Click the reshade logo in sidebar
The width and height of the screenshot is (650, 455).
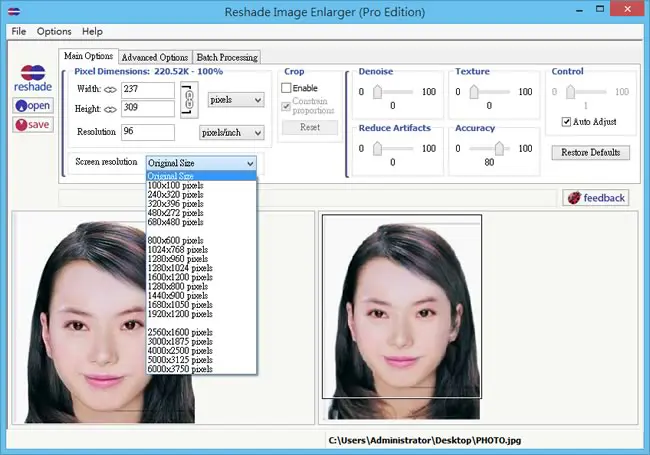point(33,78)
